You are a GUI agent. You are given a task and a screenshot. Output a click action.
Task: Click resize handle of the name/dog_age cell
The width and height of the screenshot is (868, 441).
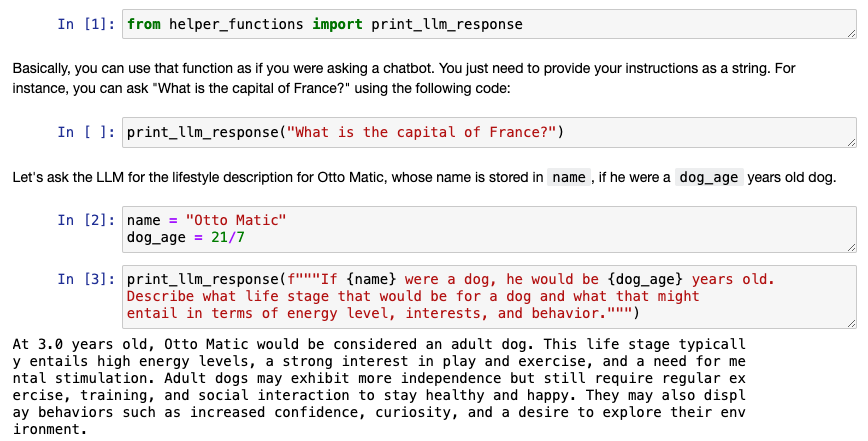851,247
